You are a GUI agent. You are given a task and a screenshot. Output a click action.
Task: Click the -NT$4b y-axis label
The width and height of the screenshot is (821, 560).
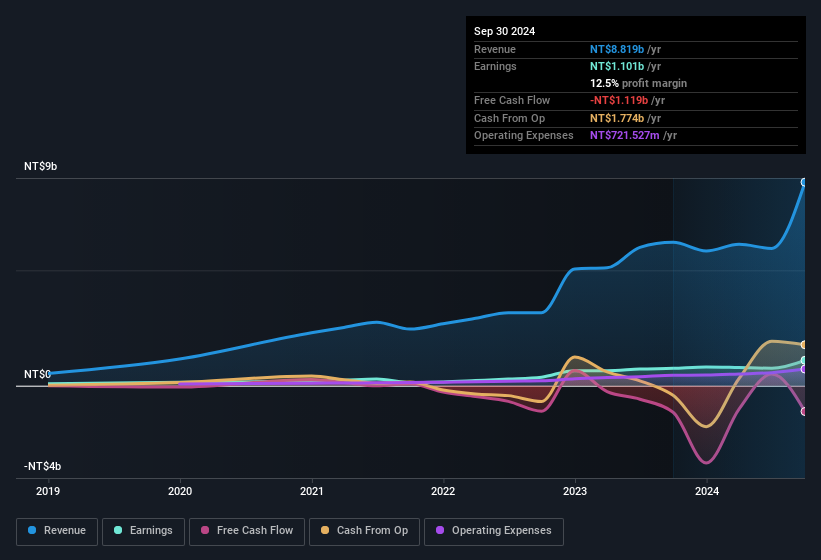click(x=43, y=466)
